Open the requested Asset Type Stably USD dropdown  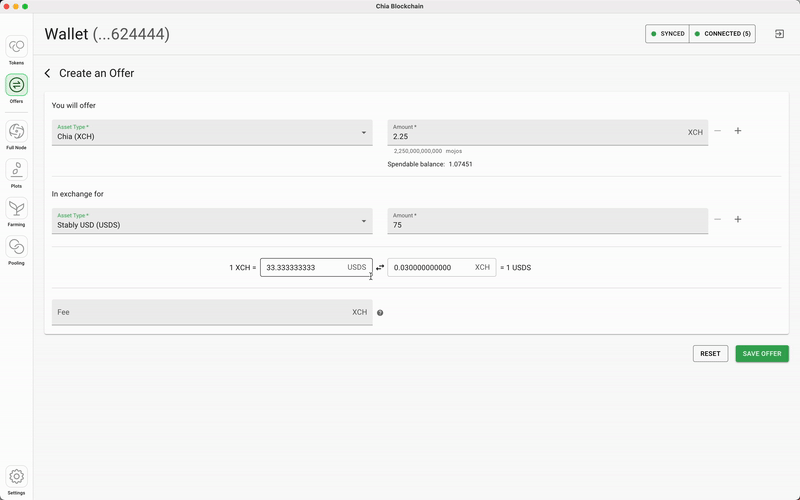pos(212,221)
